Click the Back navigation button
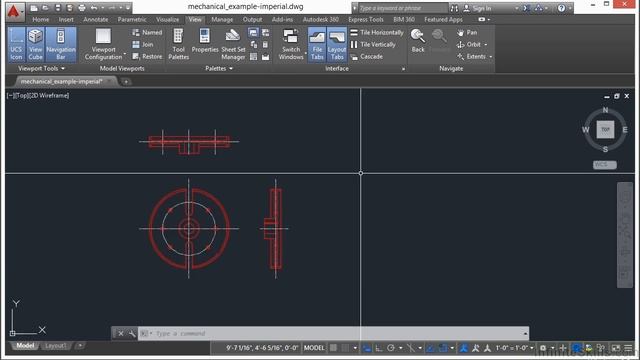 (418, 40)
